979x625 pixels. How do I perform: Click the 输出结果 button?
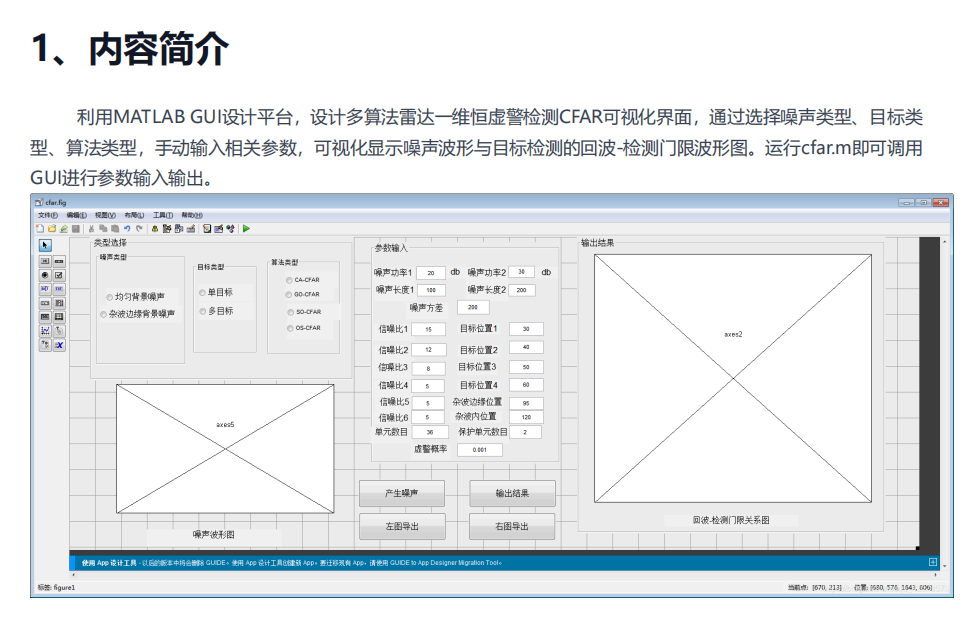click(511, 492)
